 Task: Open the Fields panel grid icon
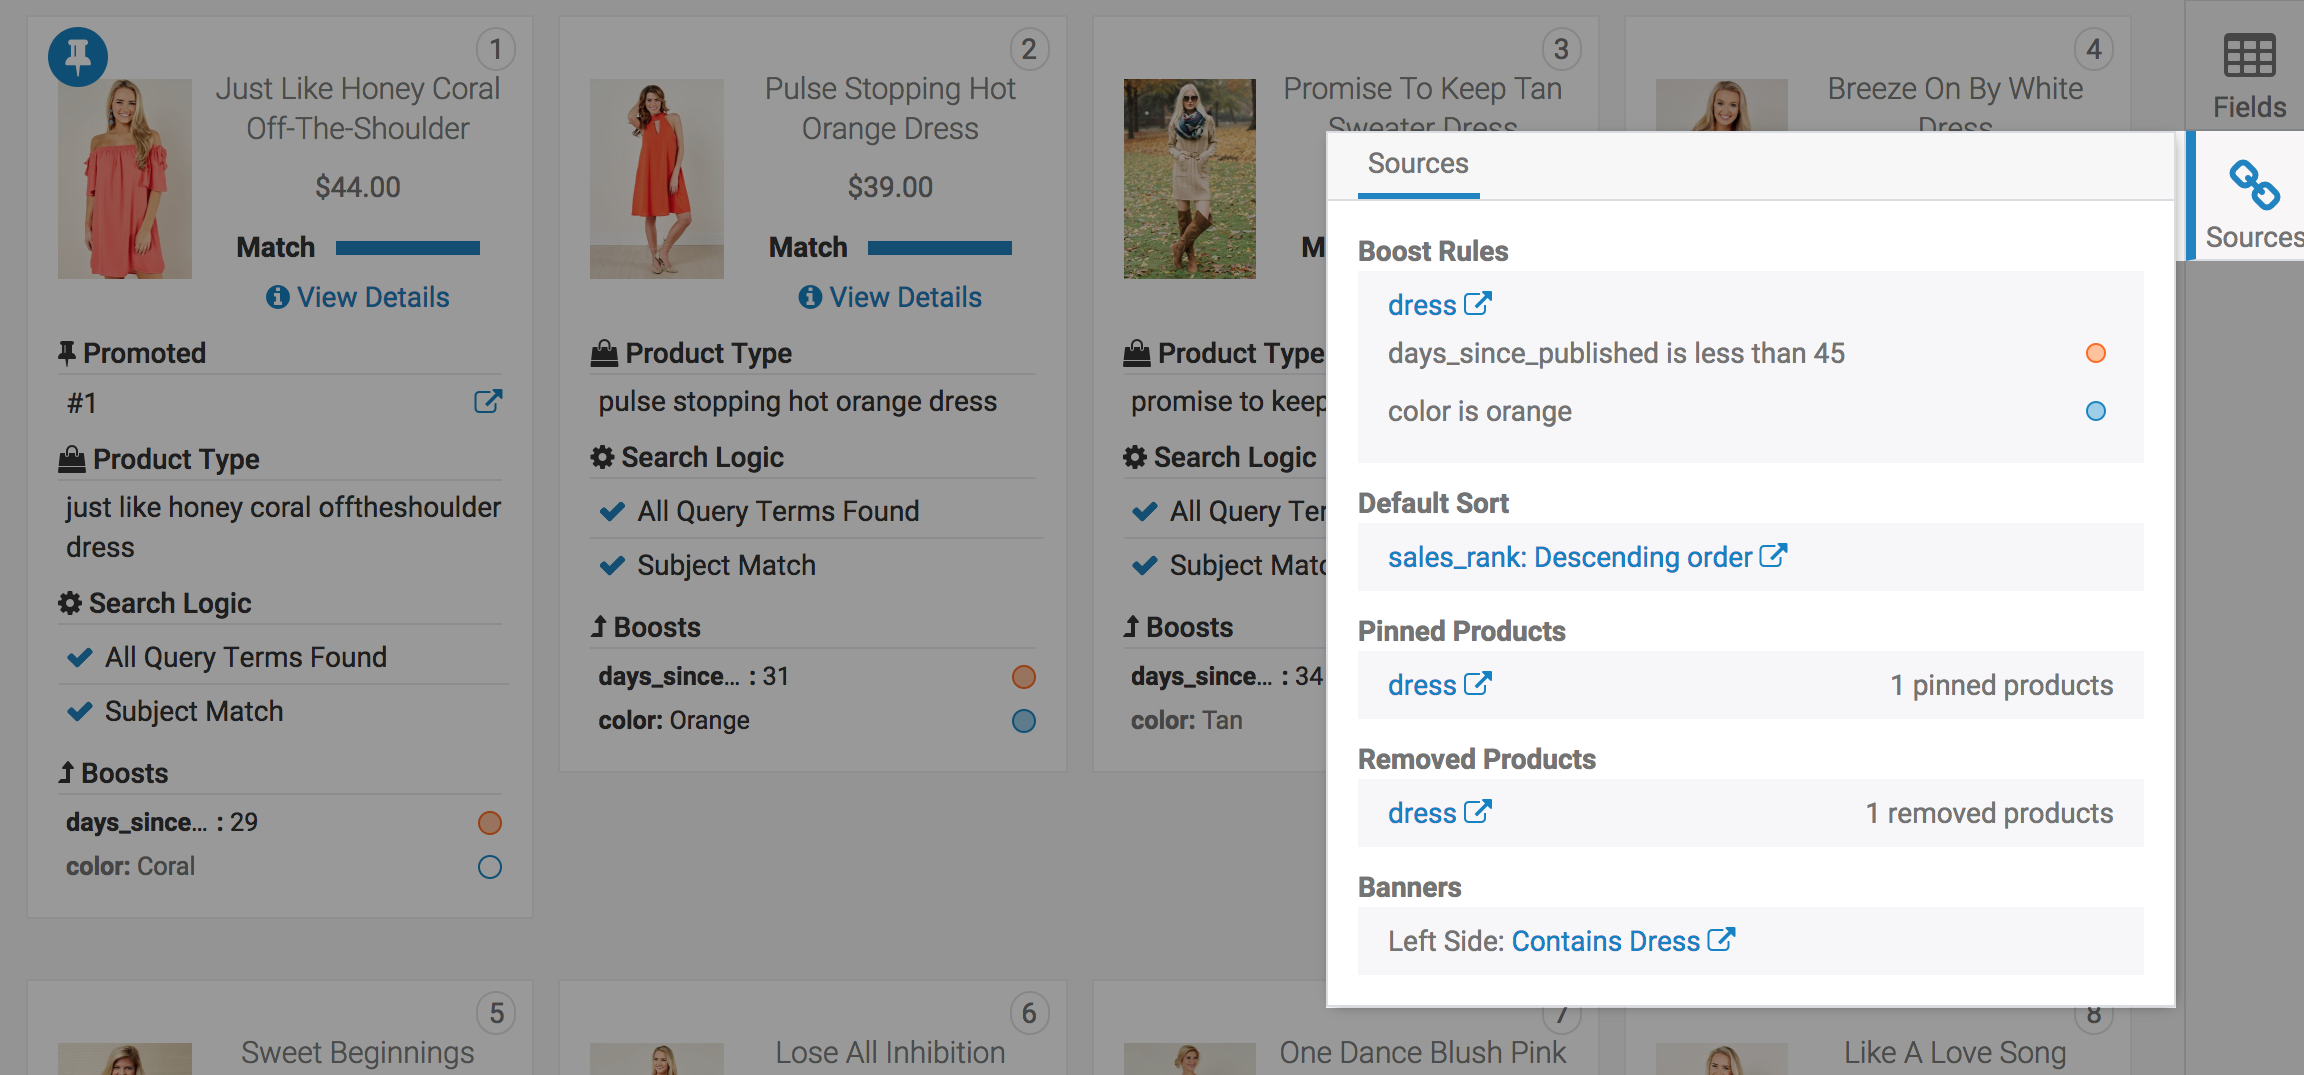pos(2249,56)
